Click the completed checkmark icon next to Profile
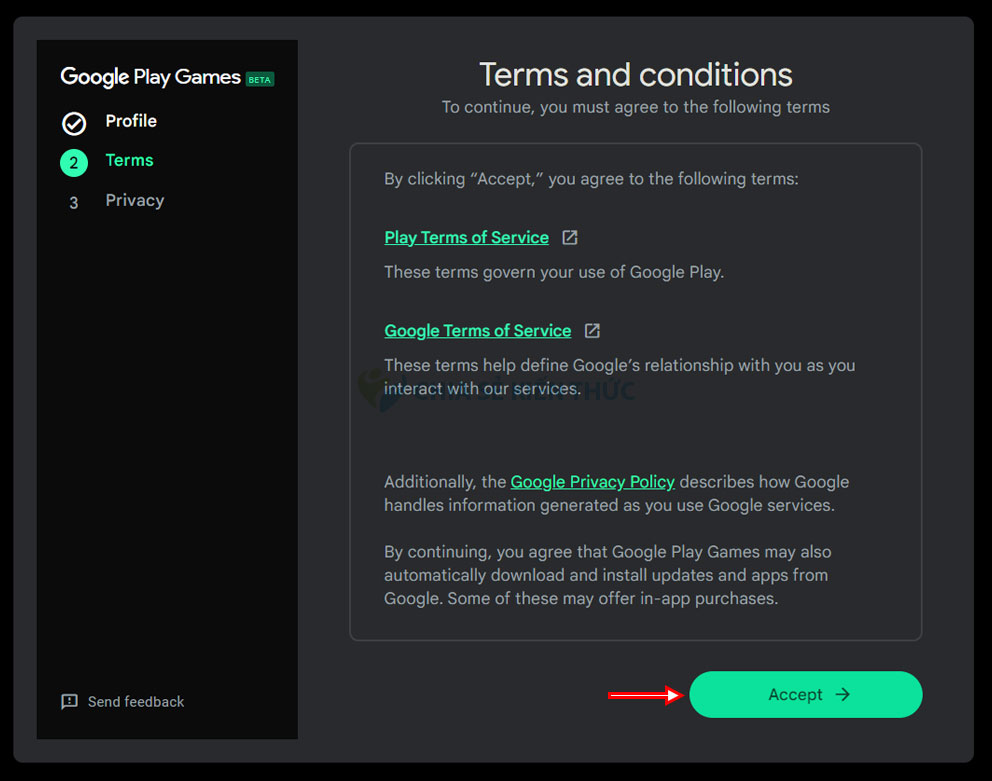The image size is (992, 781). (74, 121)
